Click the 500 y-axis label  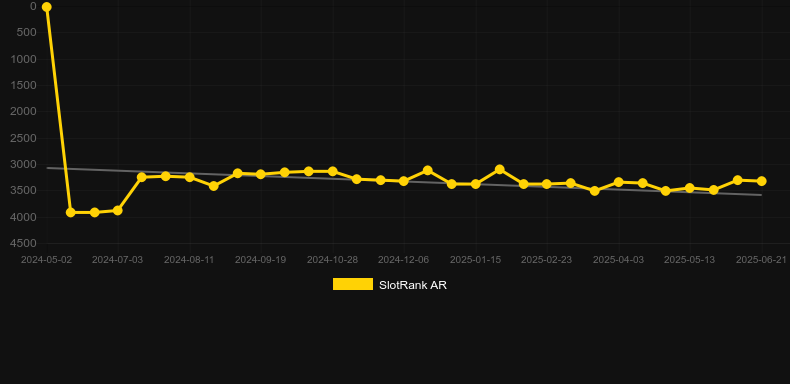pos(26,33)
